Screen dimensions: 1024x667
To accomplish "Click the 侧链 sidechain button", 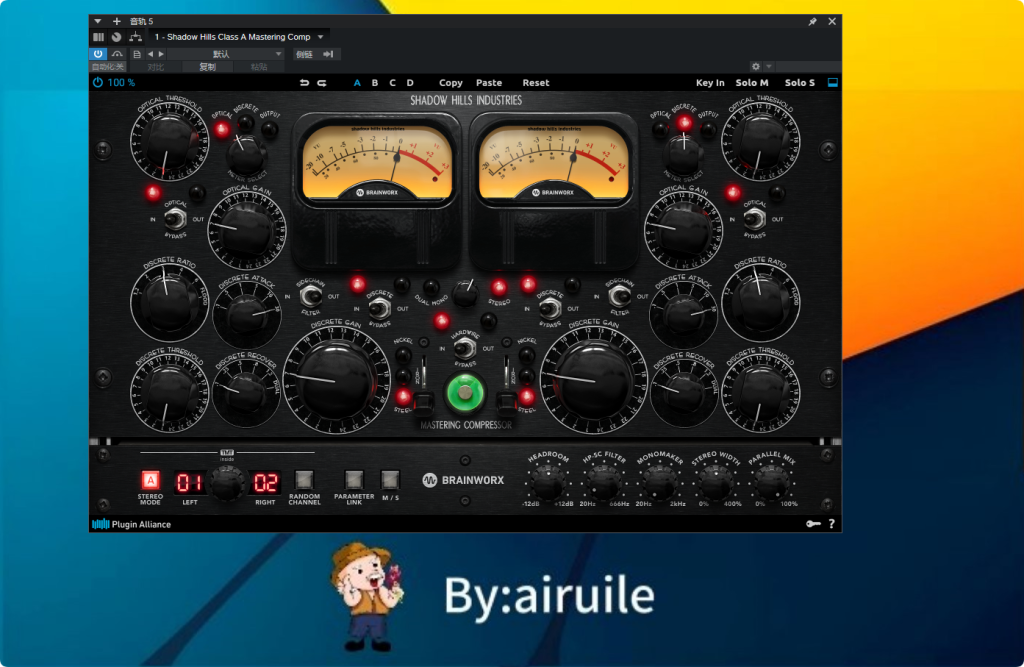I will tap(304, 54).
